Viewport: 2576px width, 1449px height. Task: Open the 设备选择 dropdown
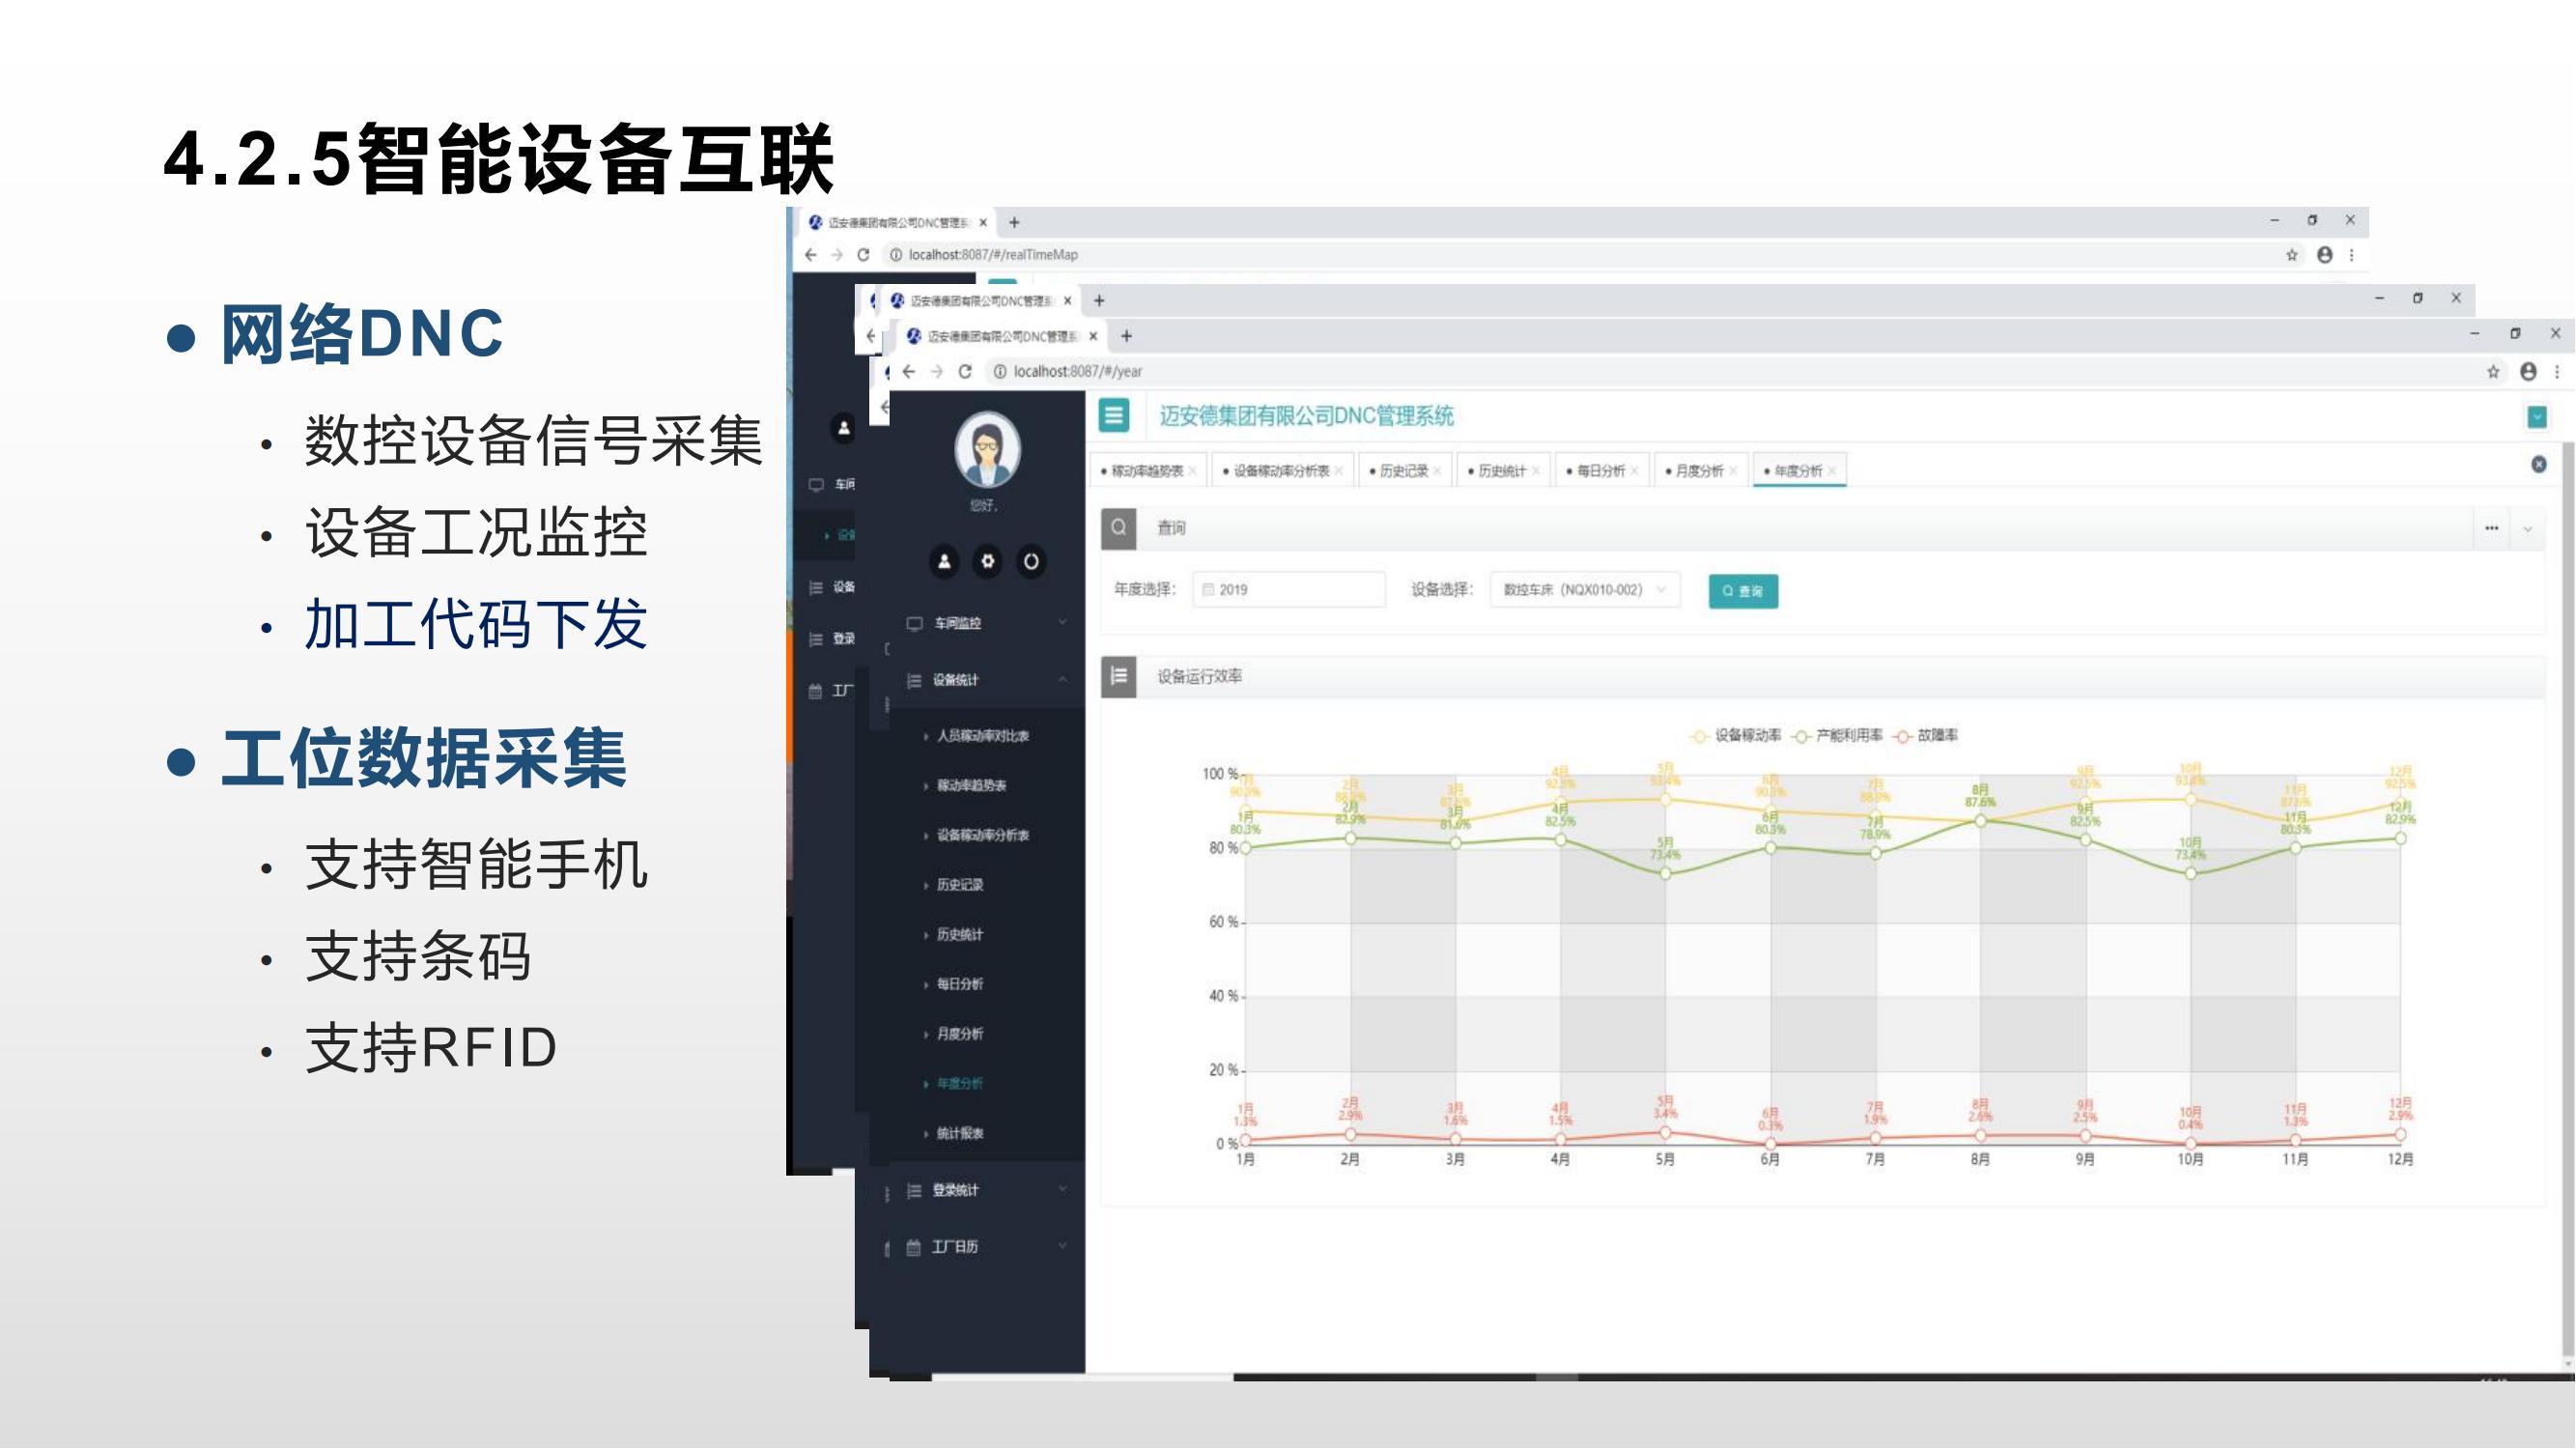[1584, 590]
